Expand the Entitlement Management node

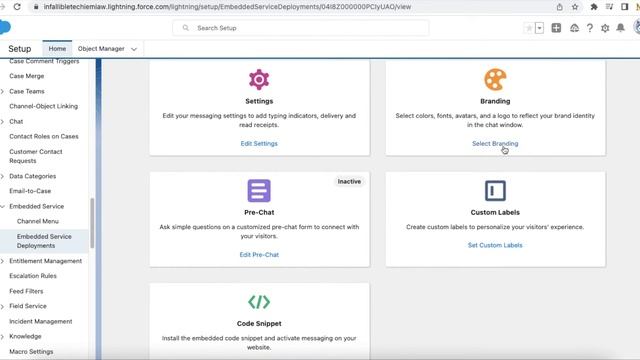2,261
